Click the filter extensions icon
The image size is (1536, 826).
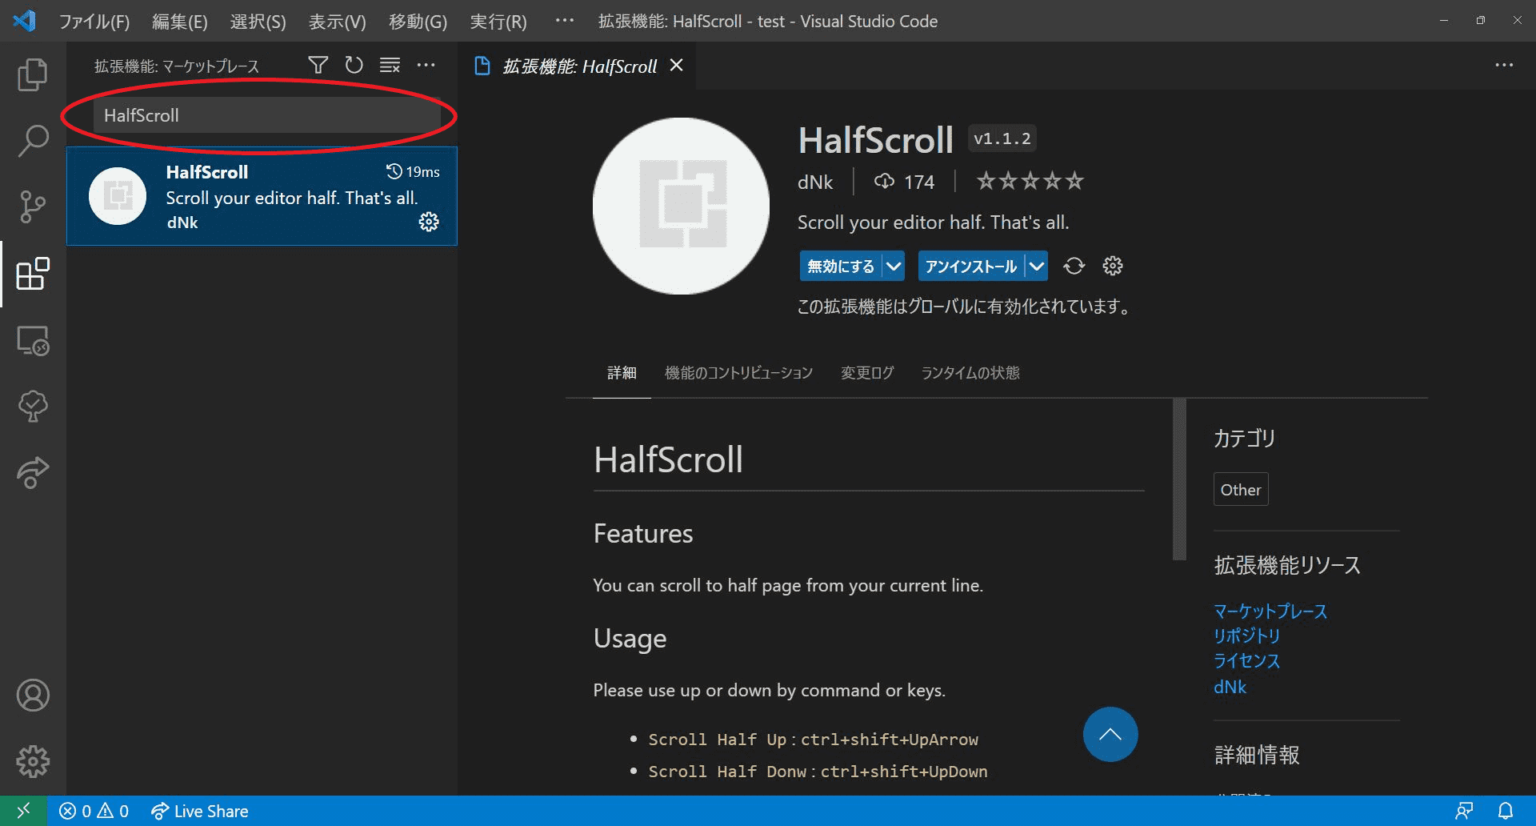coord(317,64)
